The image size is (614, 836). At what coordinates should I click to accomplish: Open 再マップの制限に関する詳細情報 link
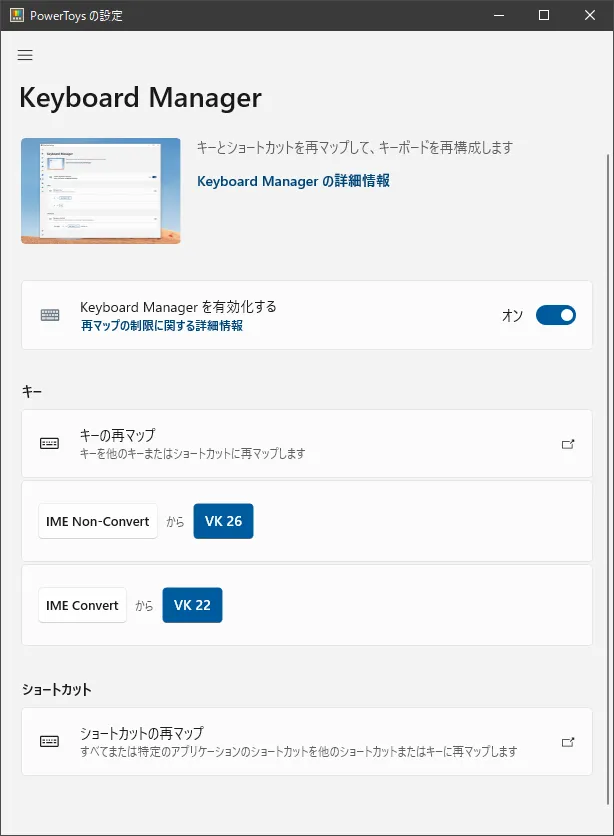(161, 326)
